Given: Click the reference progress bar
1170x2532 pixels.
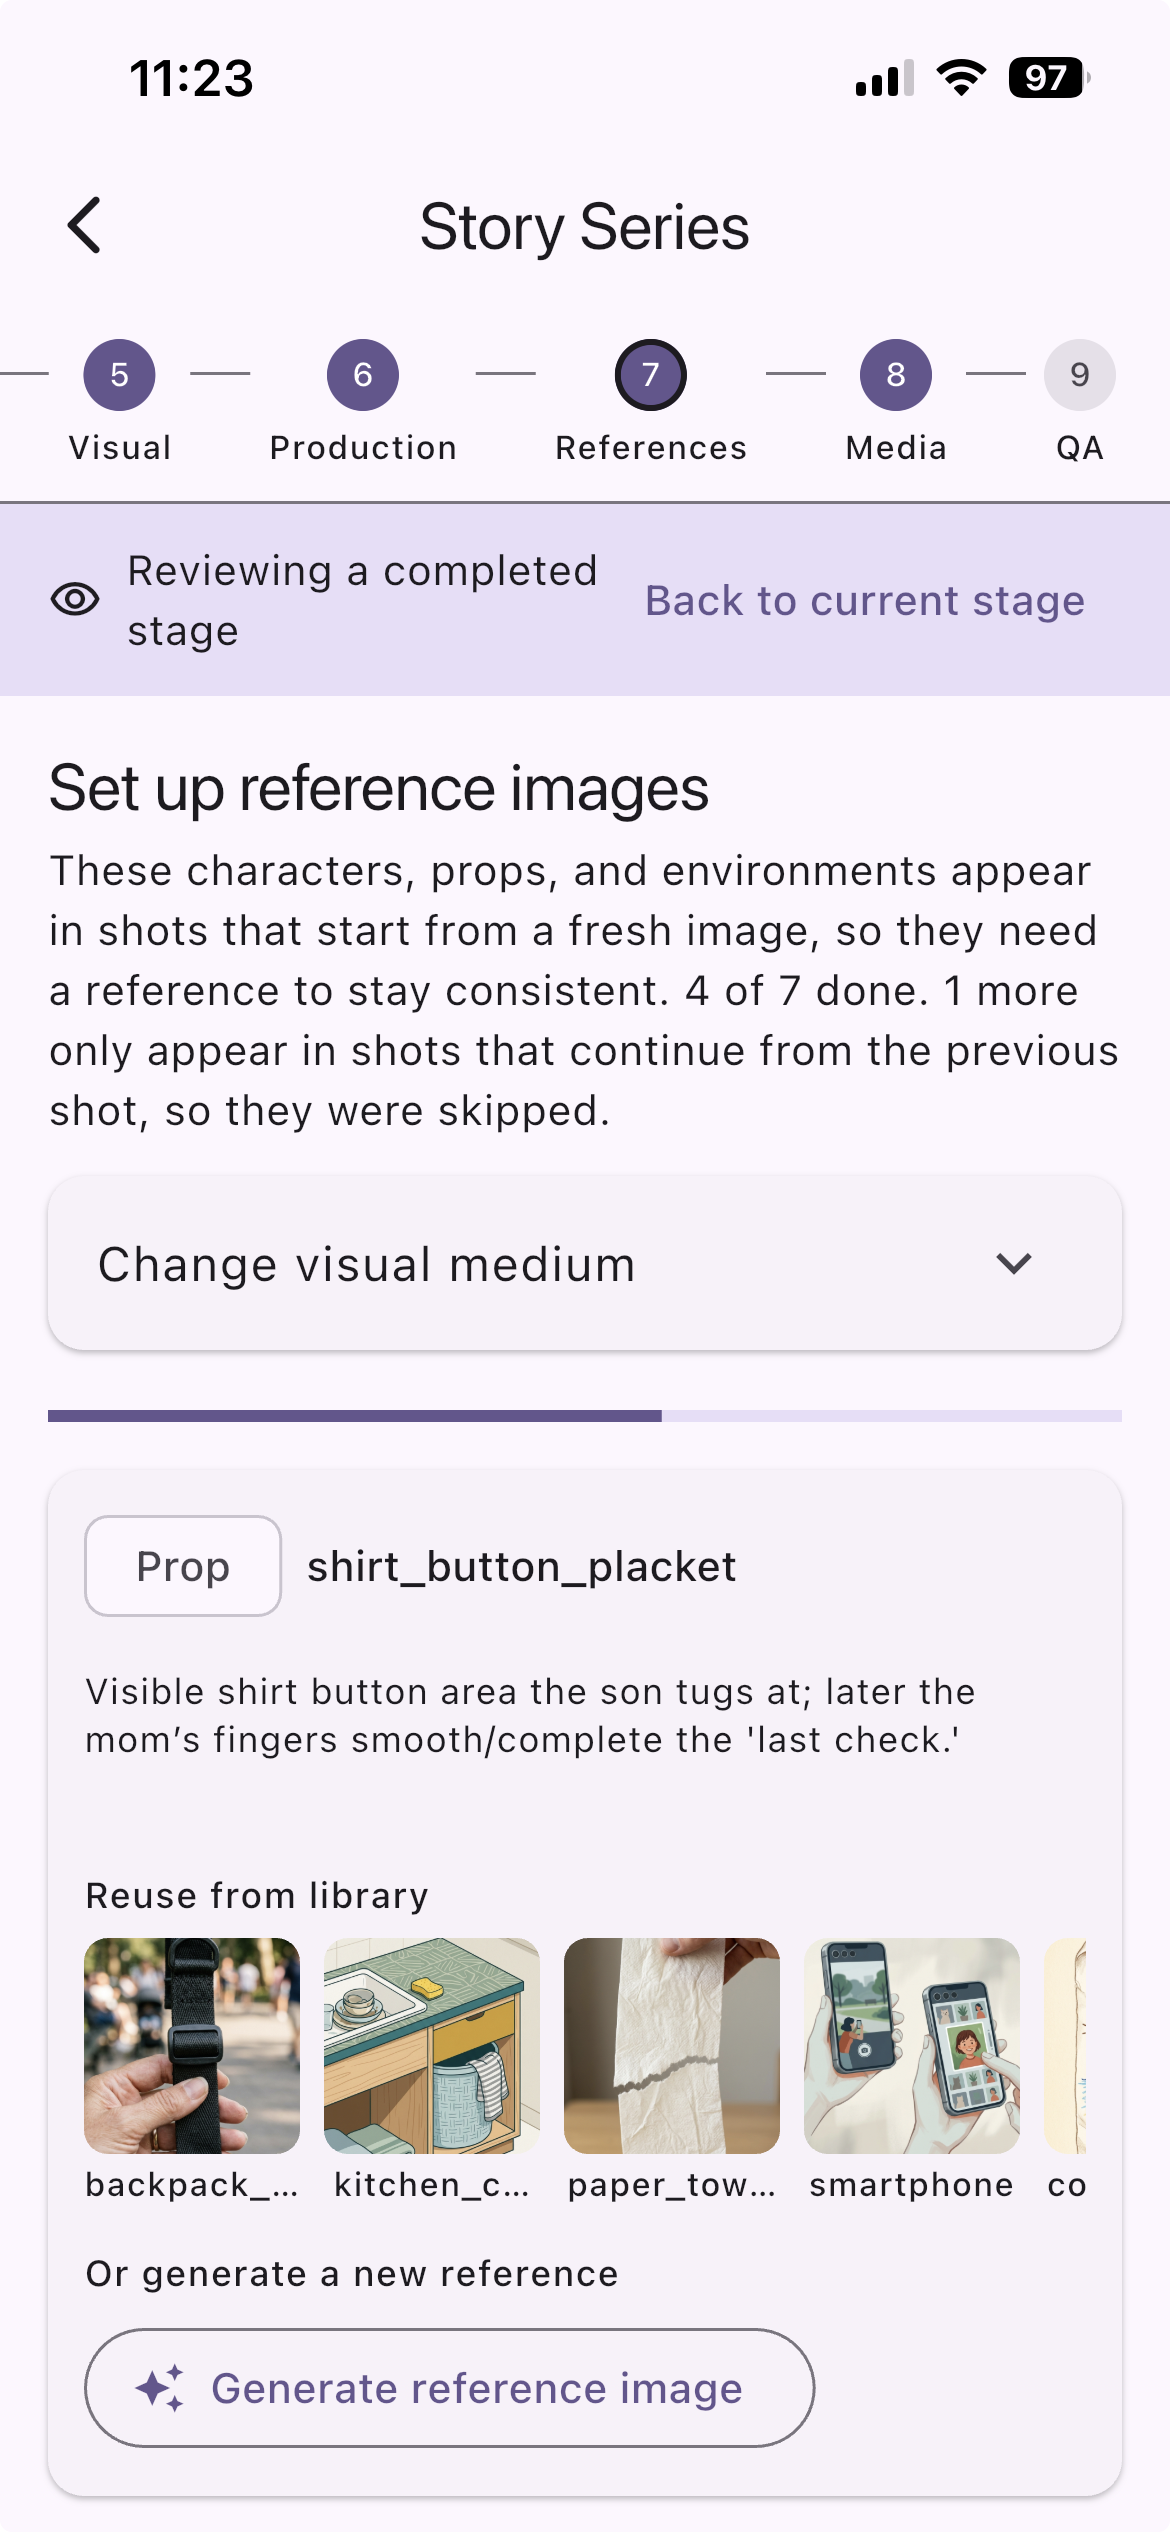Looking at the screenshot, I should [x=585, y=1416].
